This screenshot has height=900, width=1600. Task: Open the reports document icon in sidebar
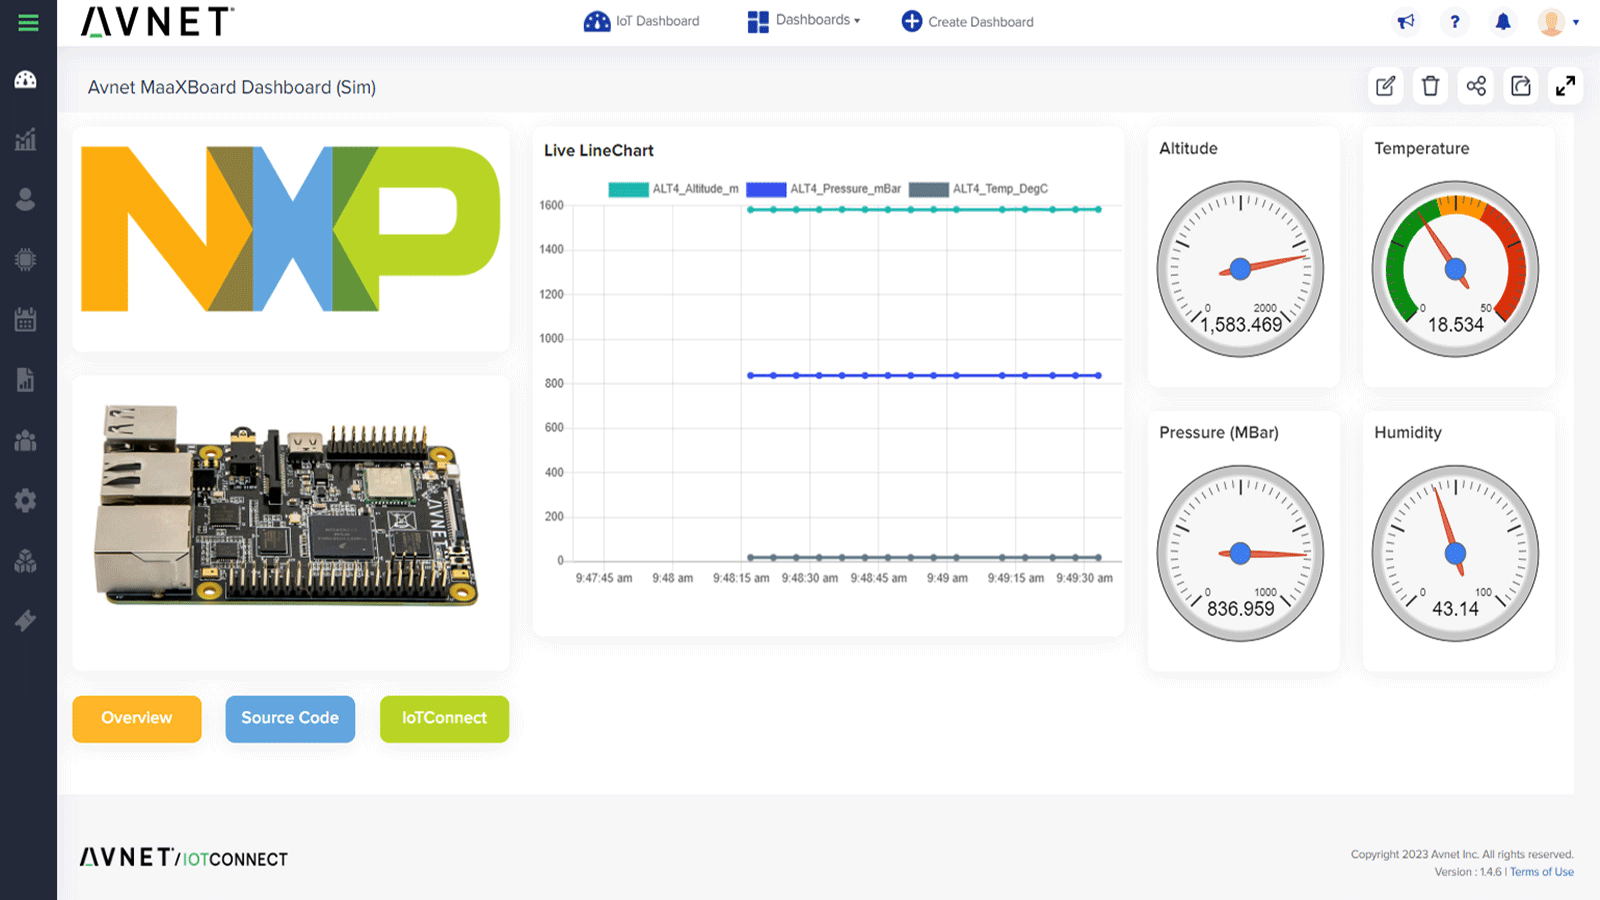pos(27,379)
